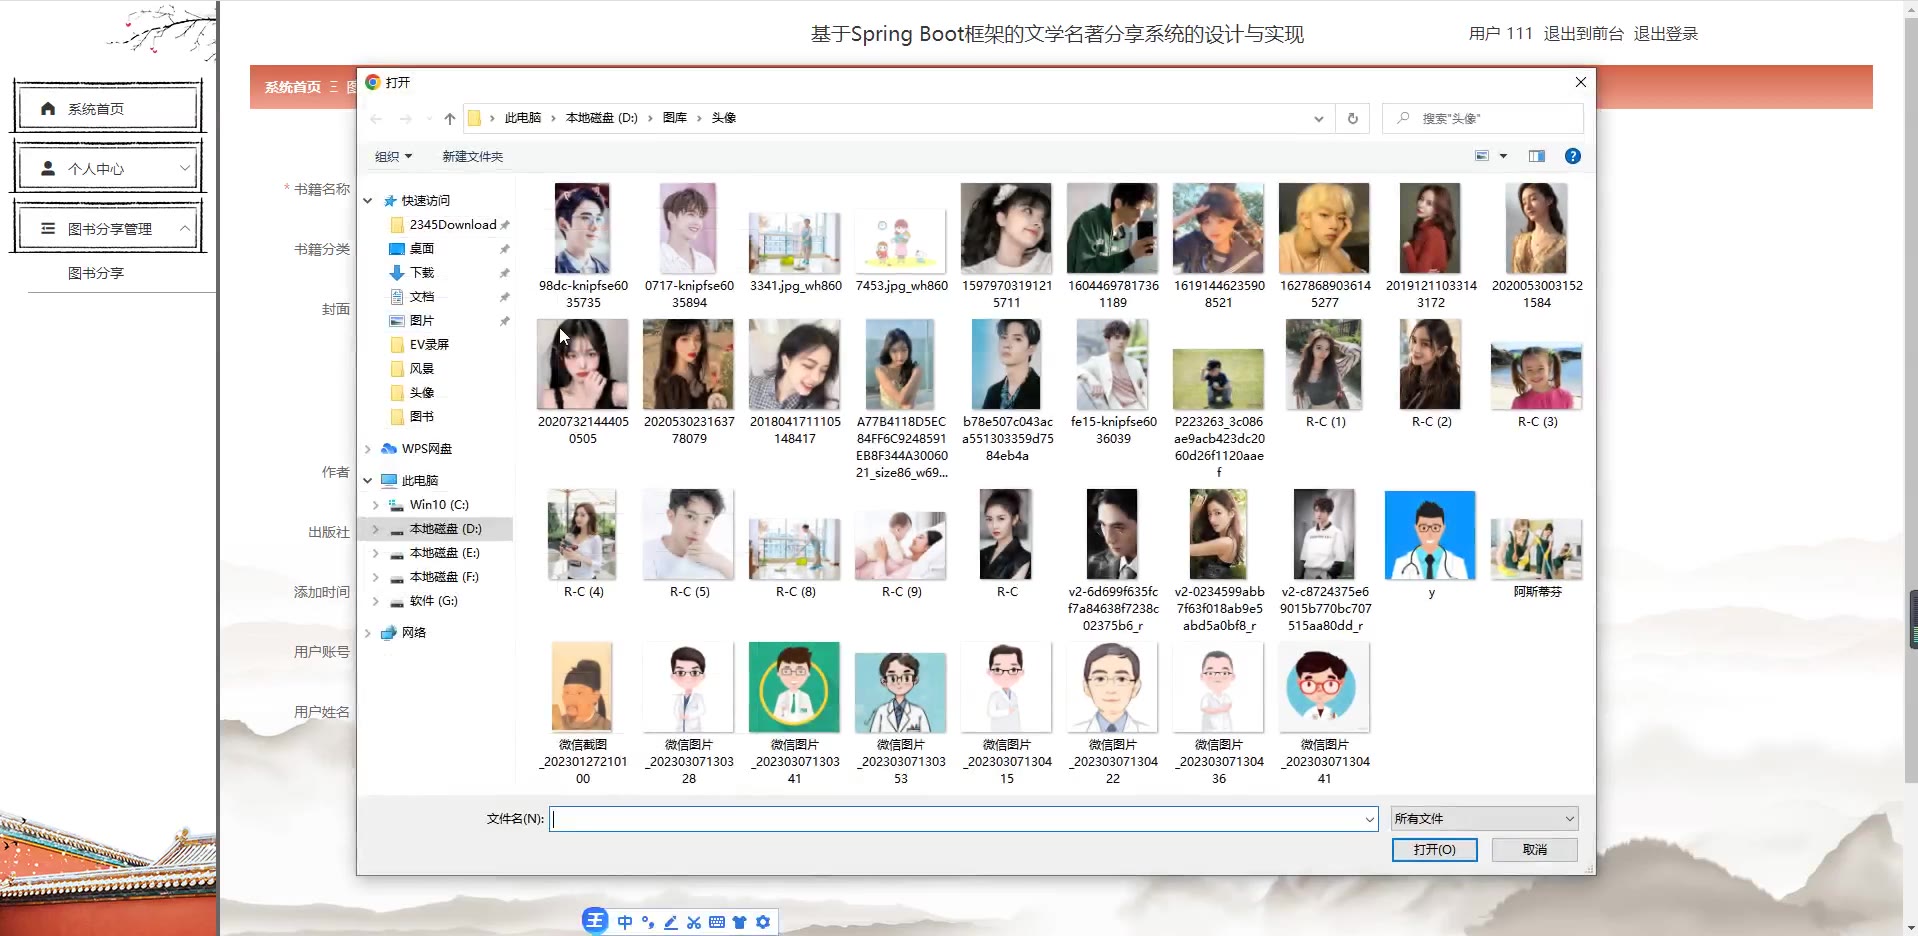Click the IME keyboard icon

[717, 922]
